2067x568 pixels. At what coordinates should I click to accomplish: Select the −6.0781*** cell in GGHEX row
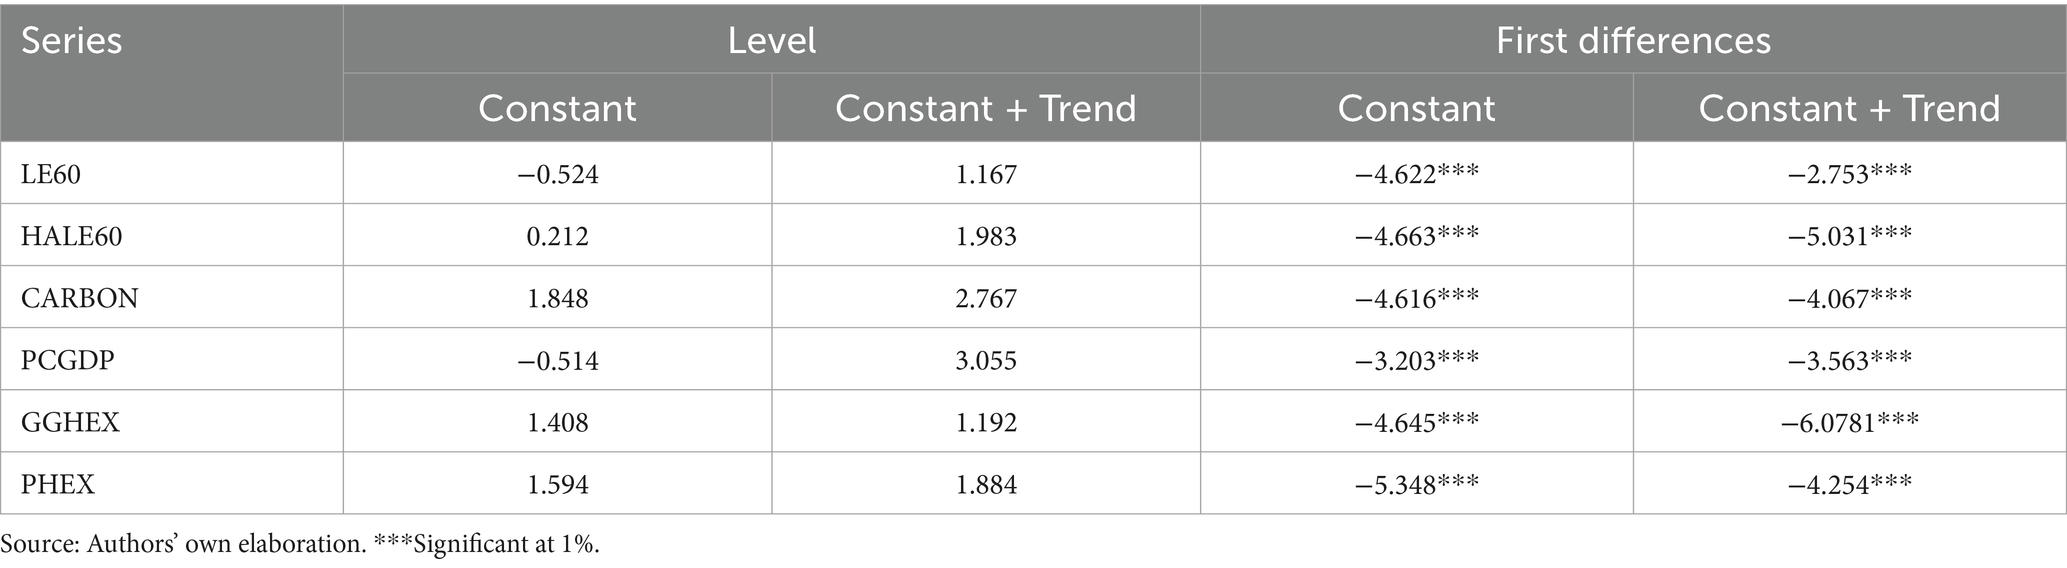tap(1849, 423)
